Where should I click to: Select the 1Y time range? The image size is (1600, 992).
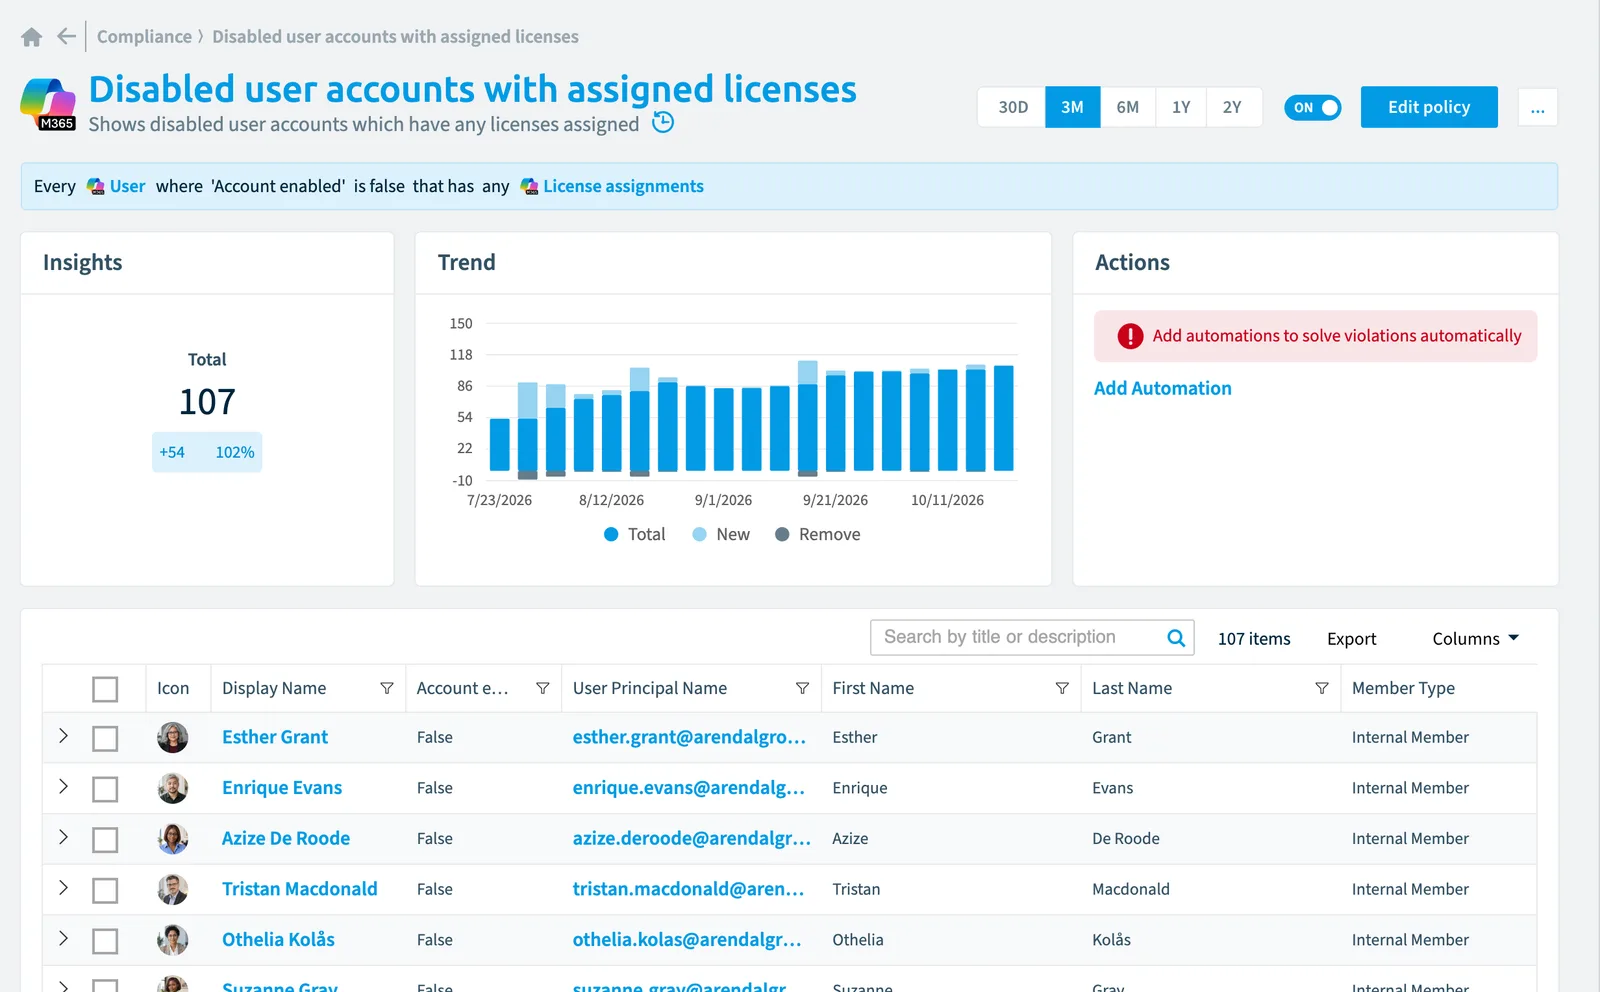point(1181,107)
